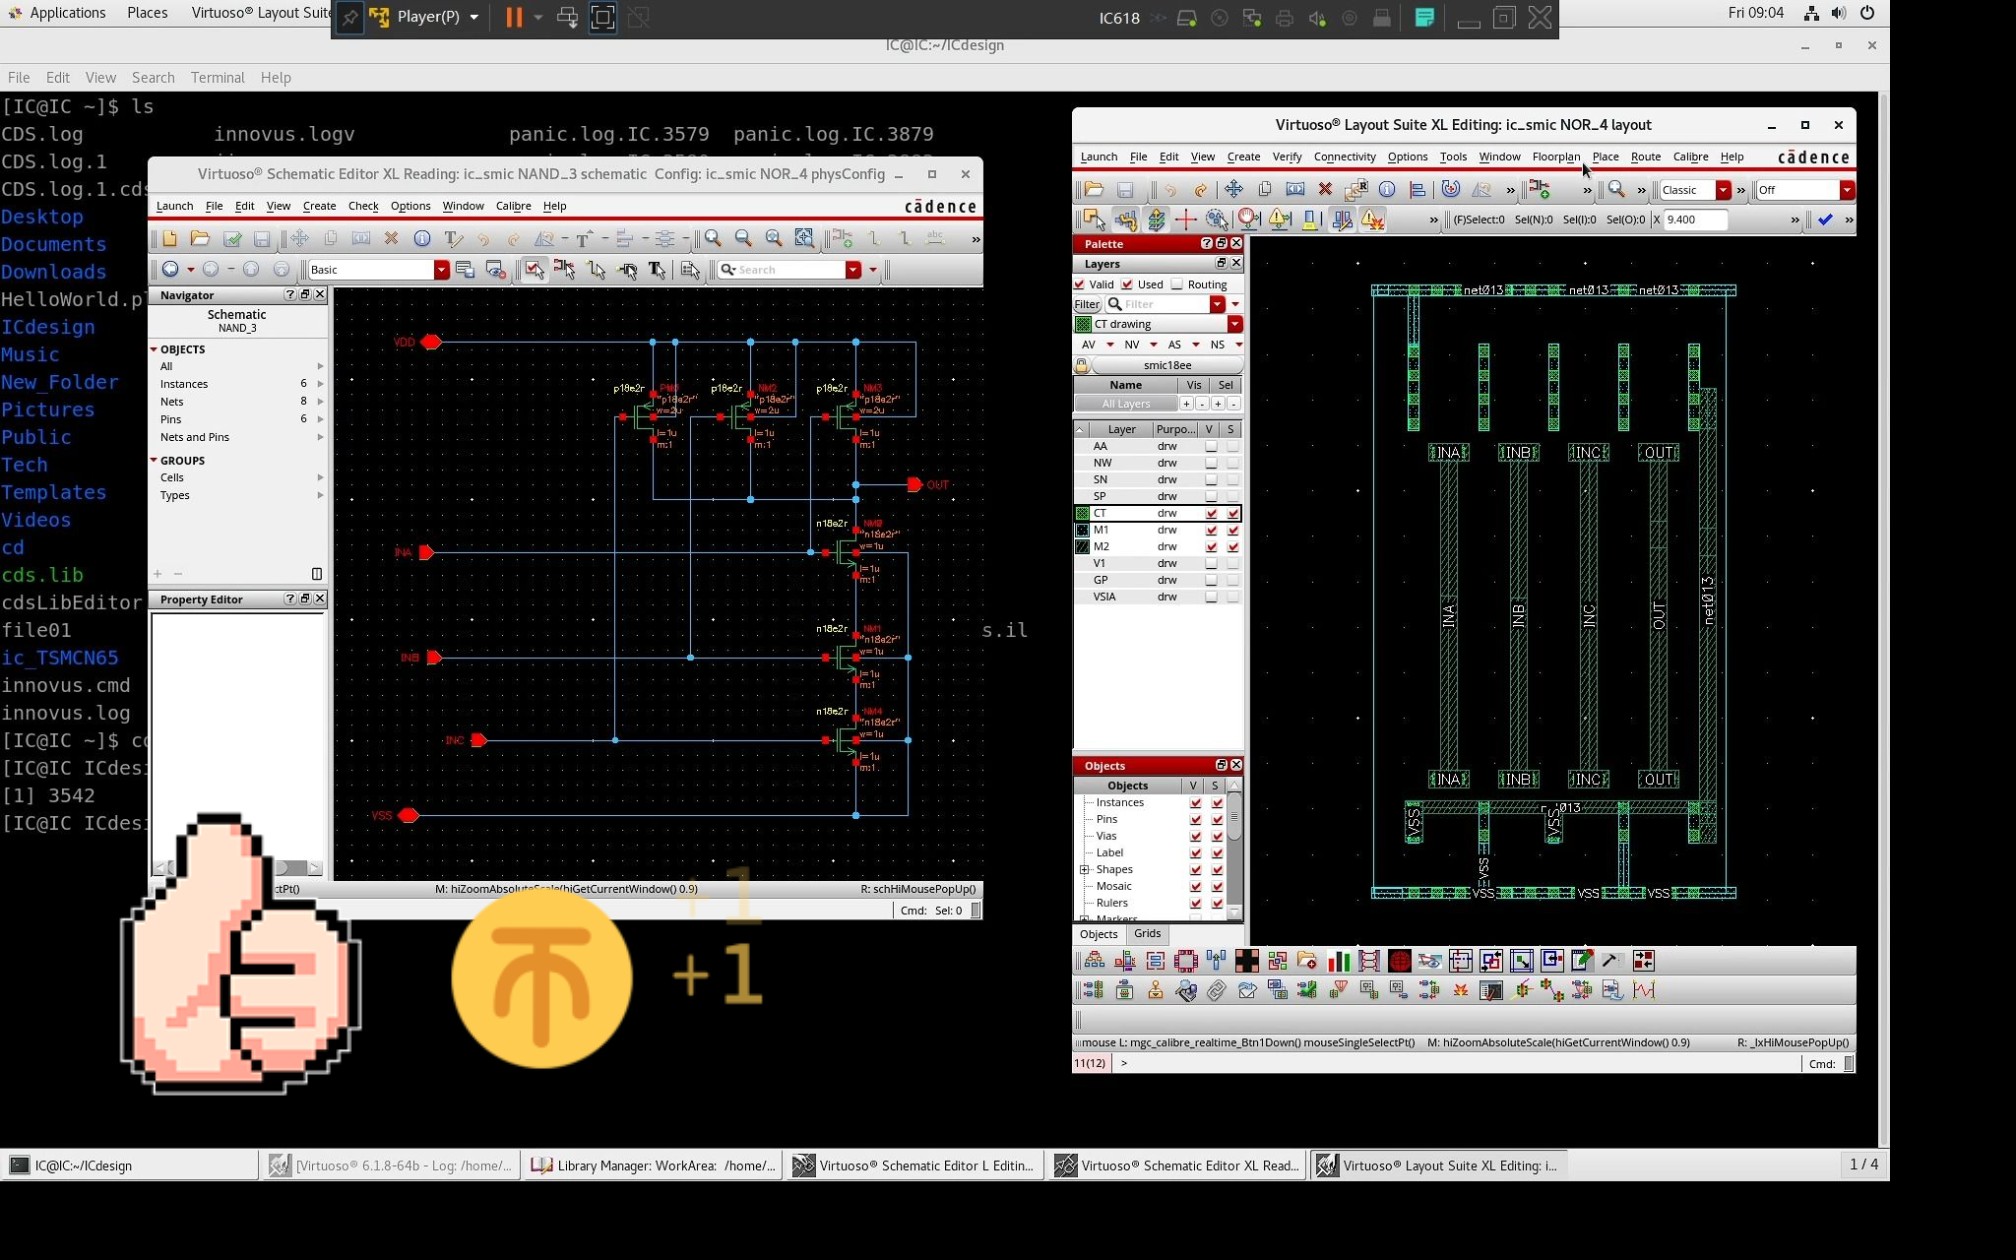Open the AV dropdown arrow in Layers panel
2016x1260 pixels.
point(1110,345)
